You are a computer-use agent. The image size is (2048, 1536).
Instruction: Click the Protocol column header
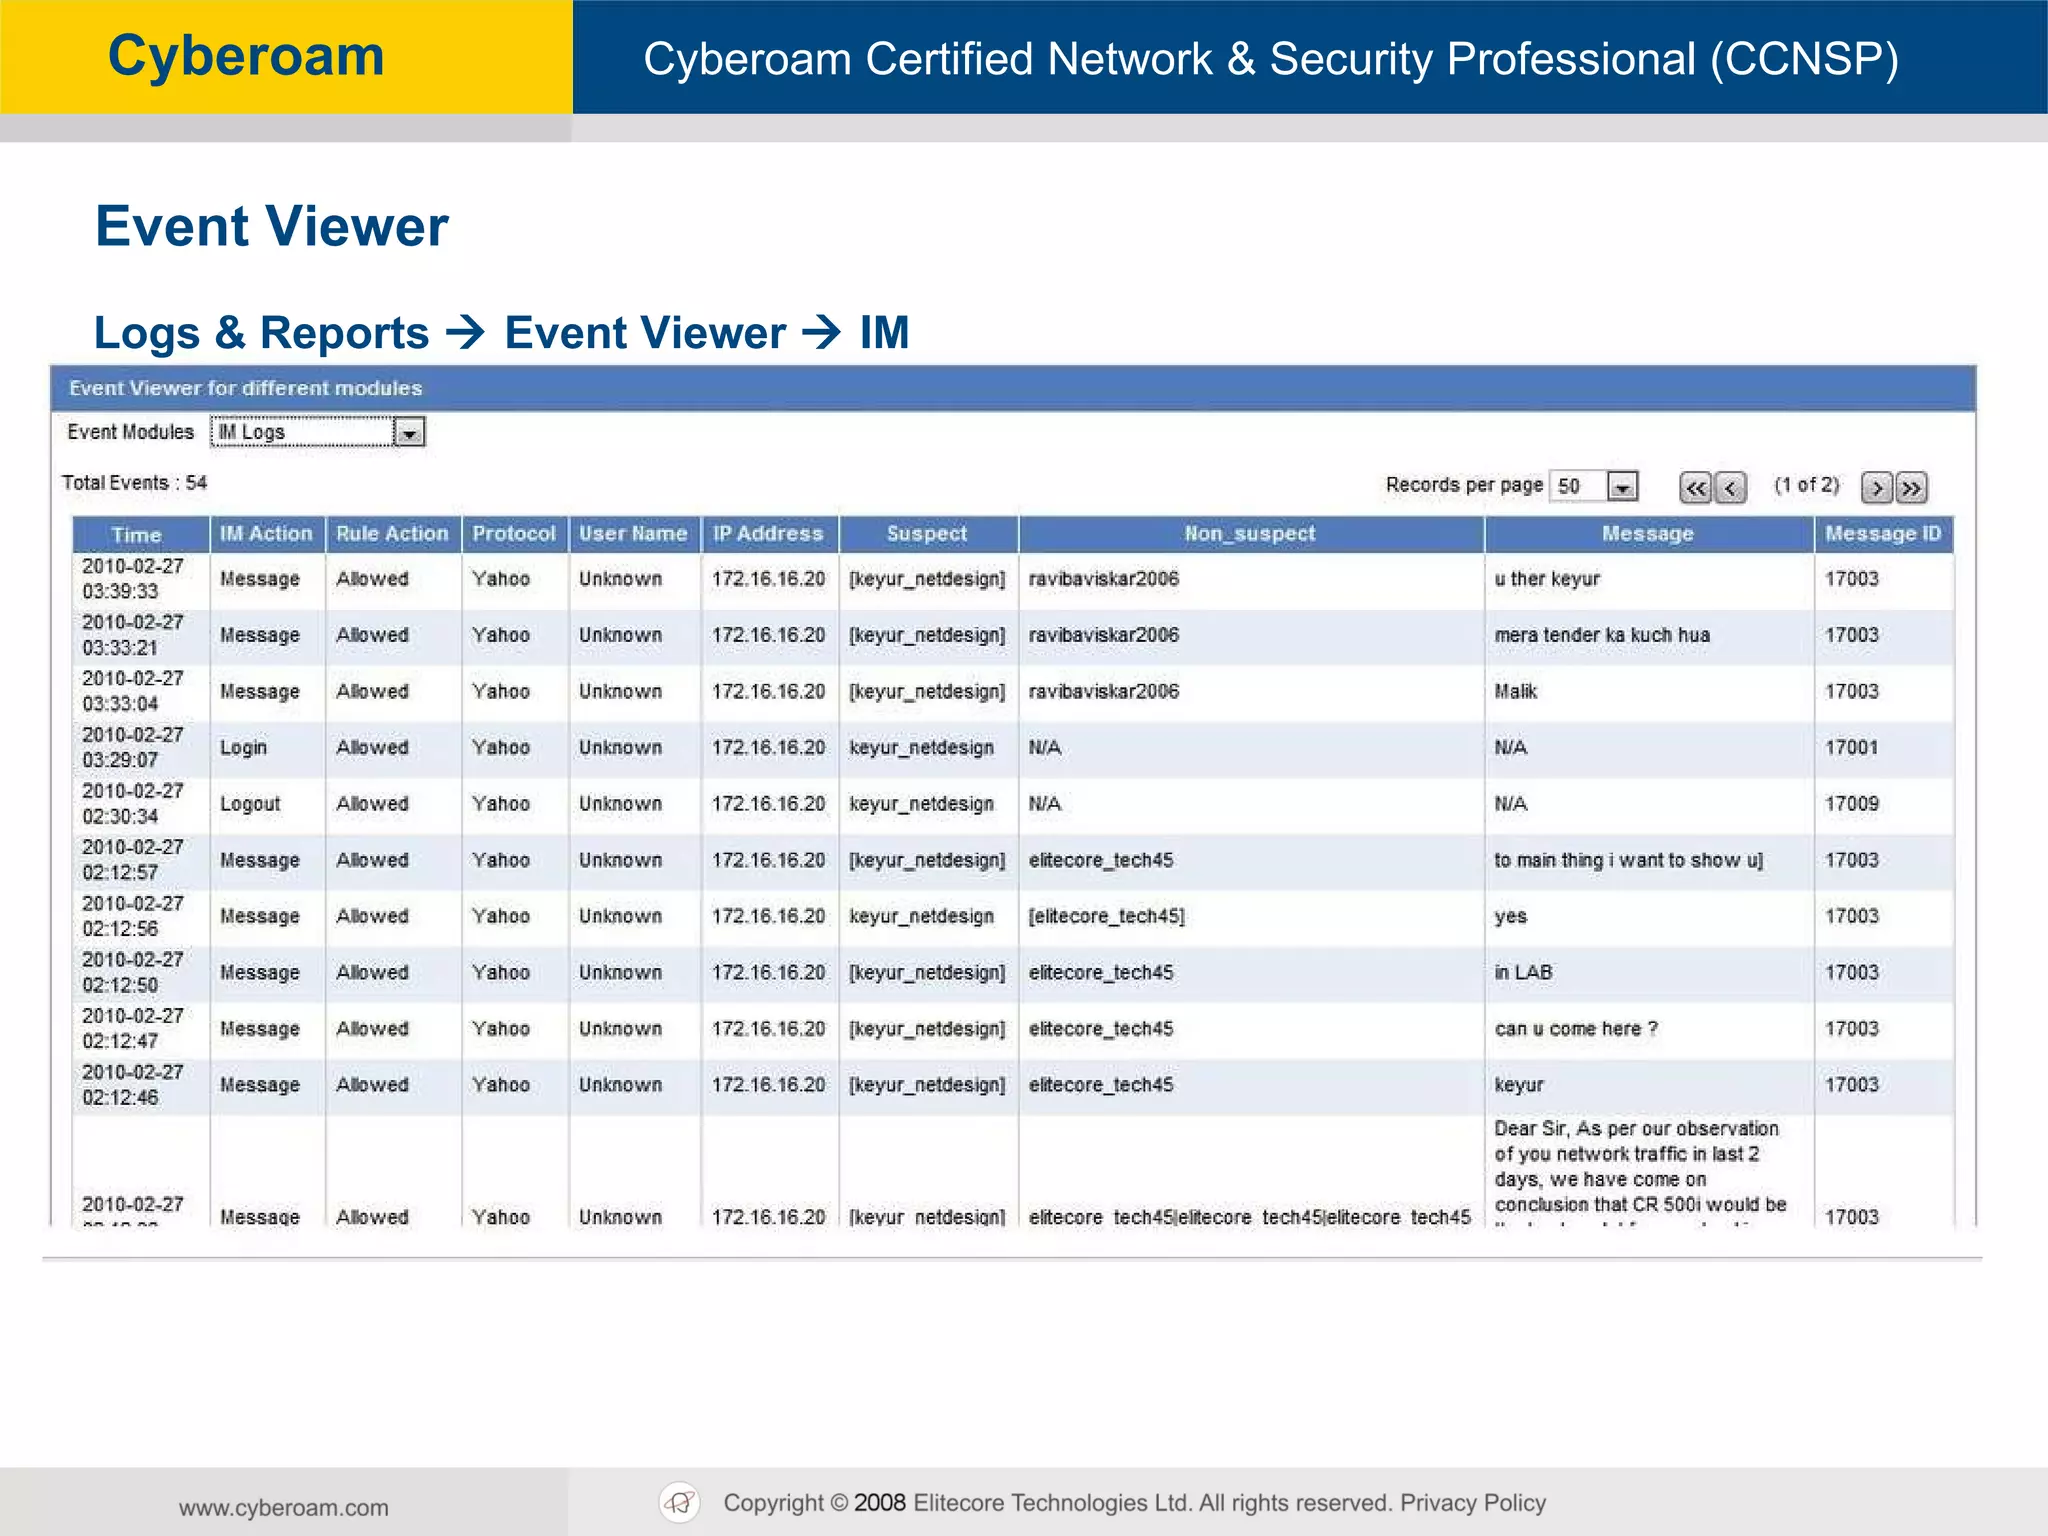pyautogui.click(x=514, y=534)
